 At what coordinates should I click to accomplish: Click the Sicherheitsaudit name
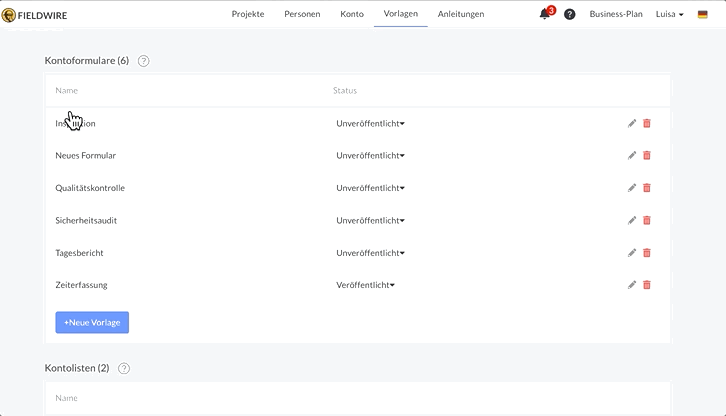86,221
